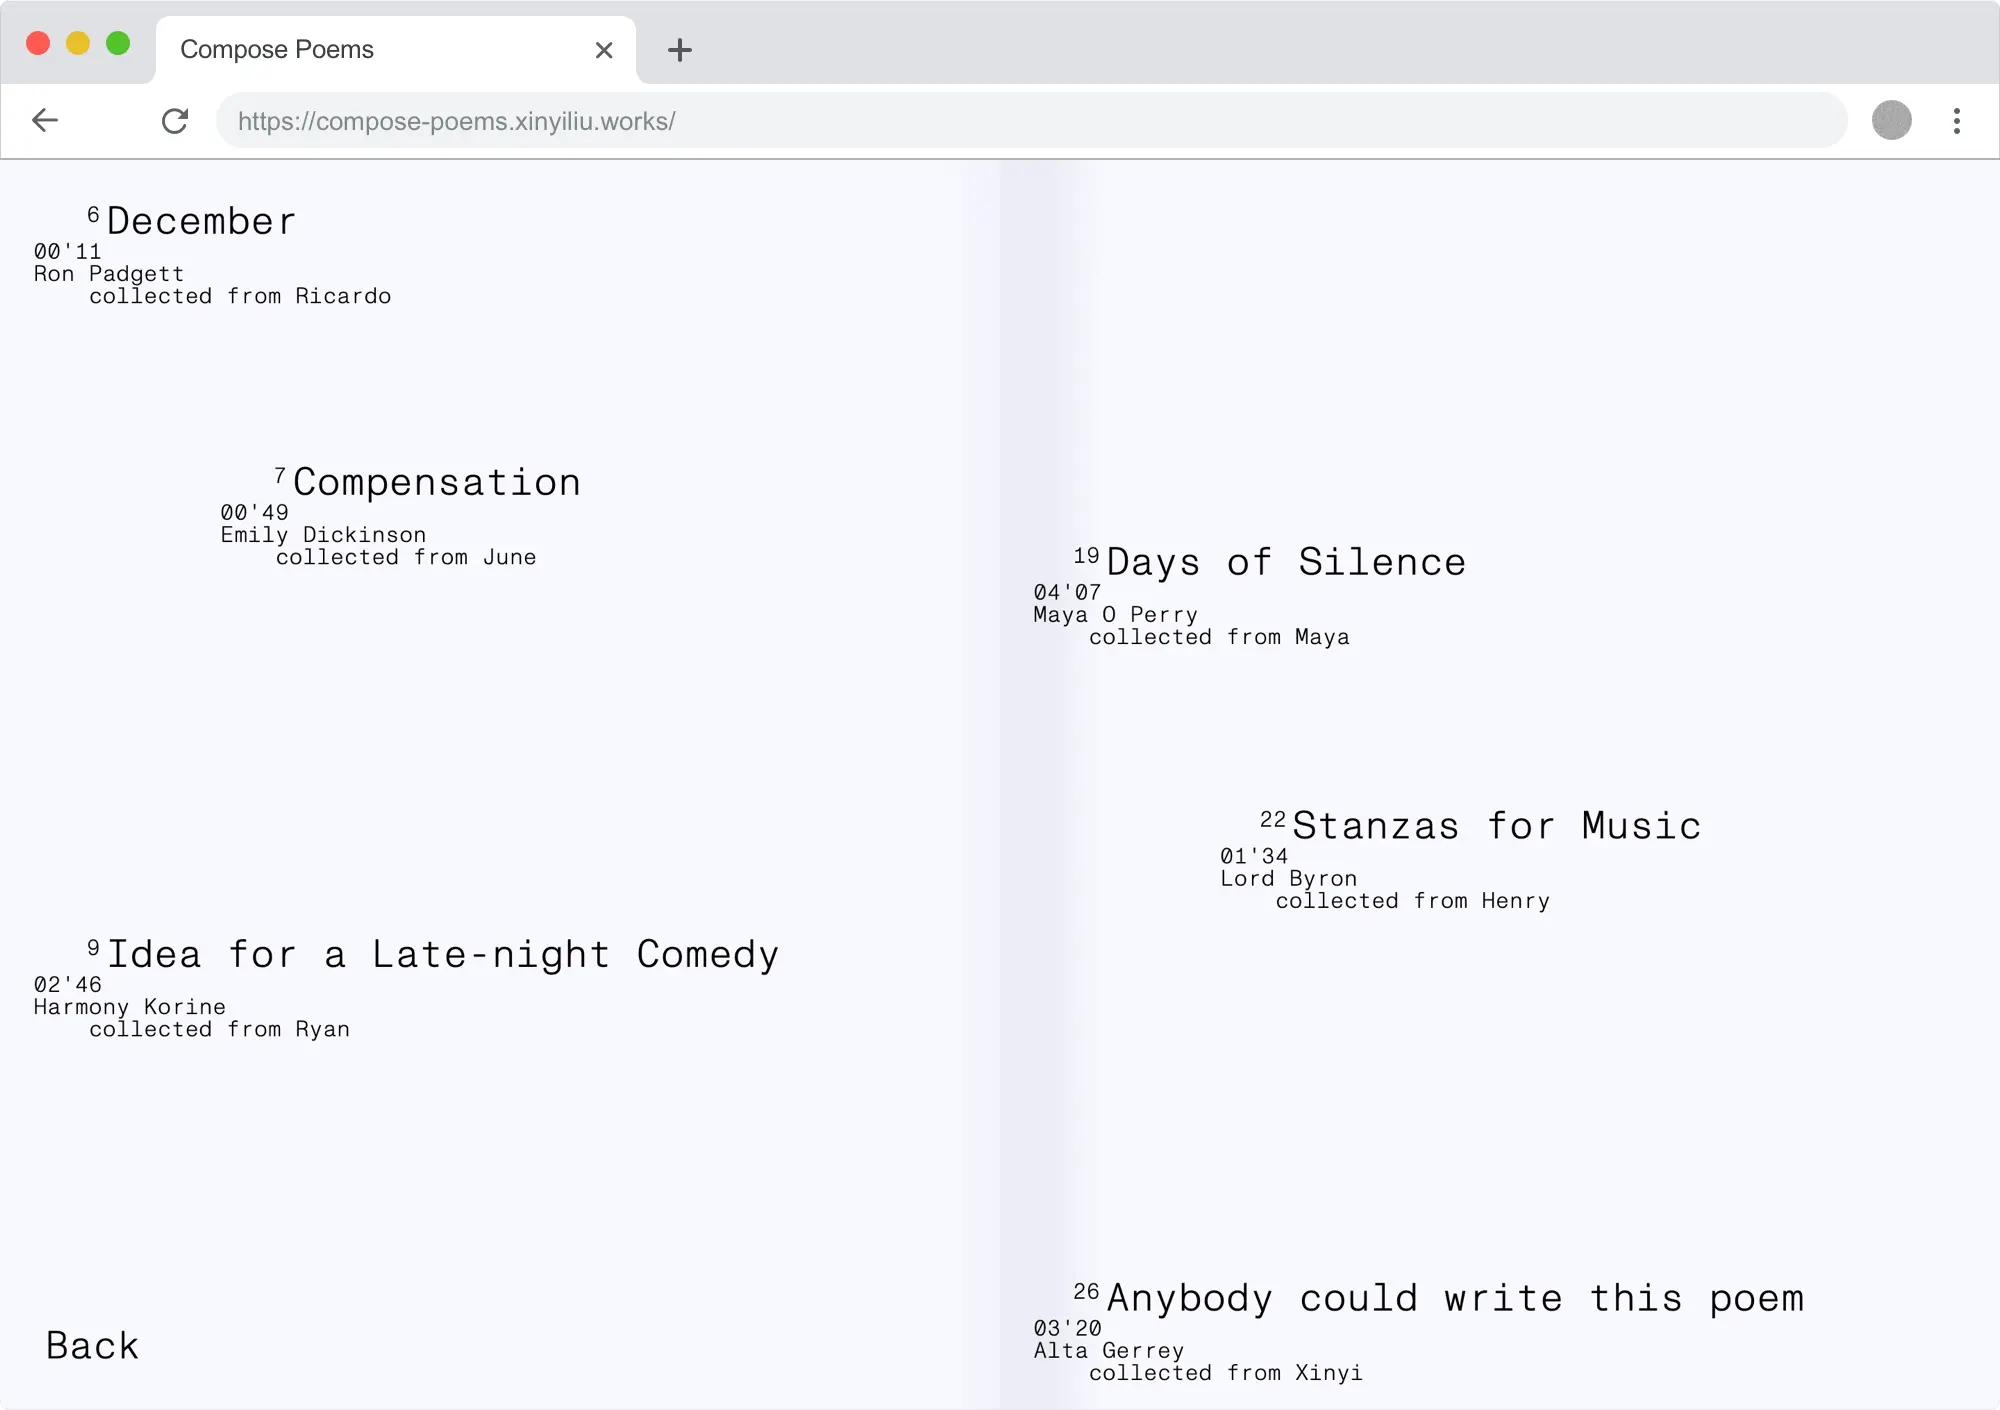Open the three-dot browser menu
Viewport: 2000px width, 1410px height.
click(1957, 120)
